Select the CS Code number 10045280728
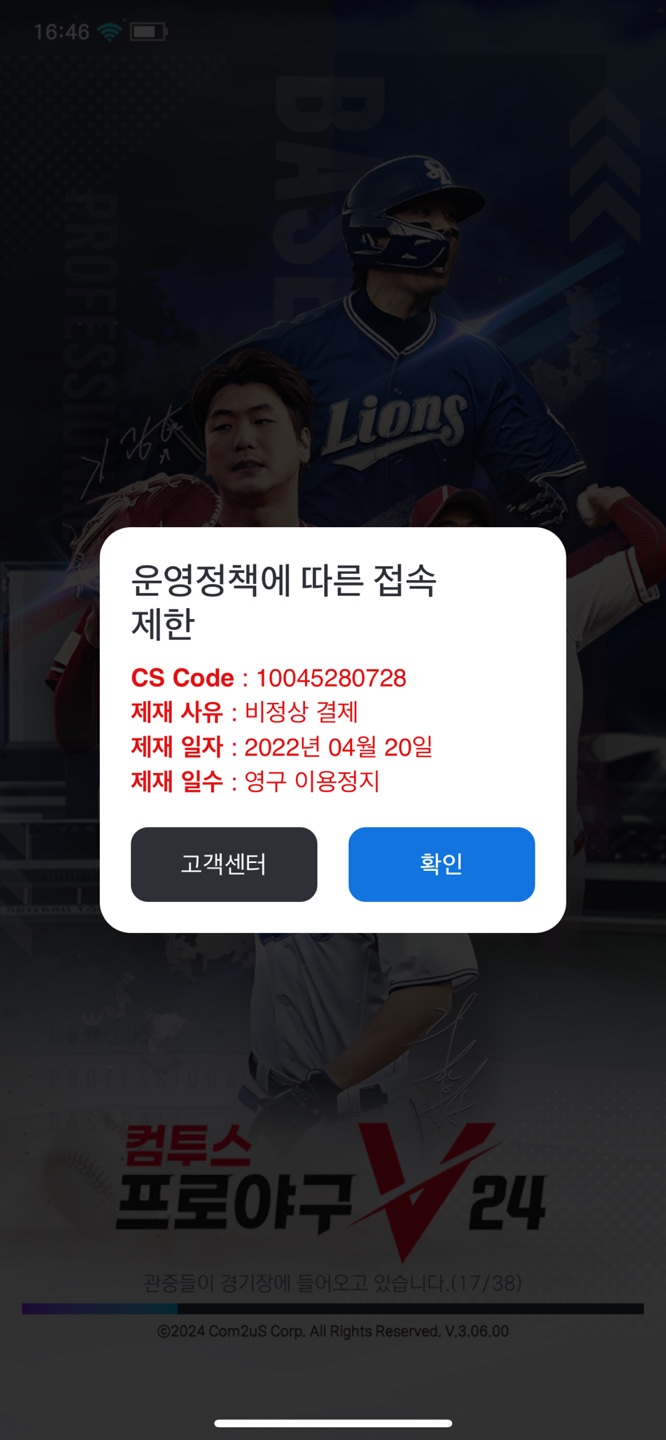Viewport: 666px width, 1440px height. point(331,678)
